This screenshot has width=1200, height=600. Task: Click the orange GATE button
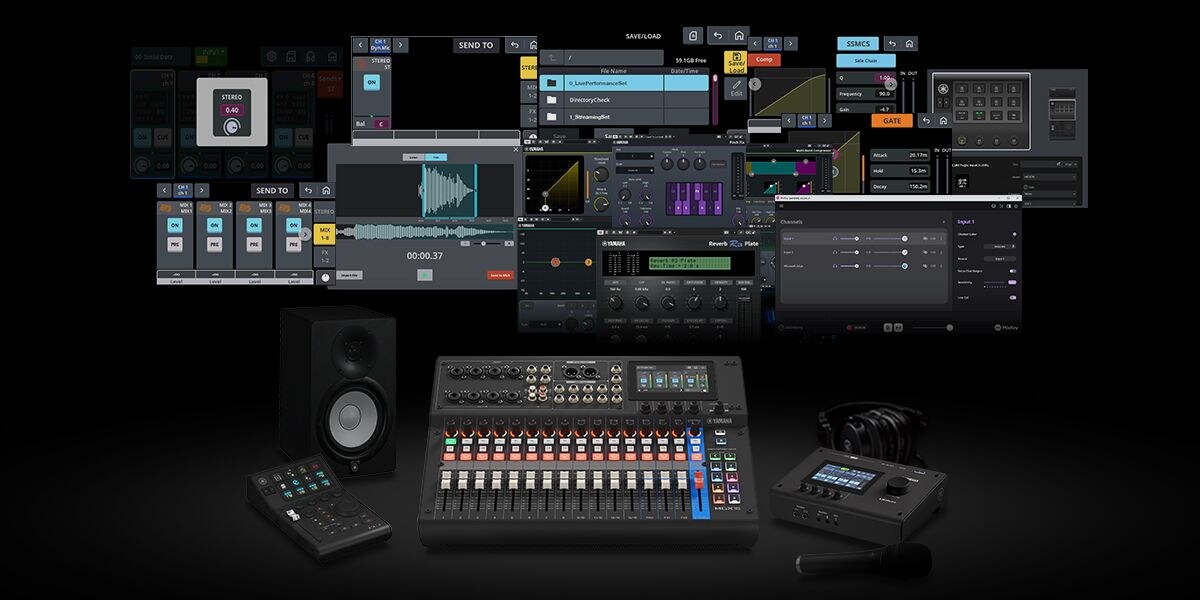click(x=891, y=120)
